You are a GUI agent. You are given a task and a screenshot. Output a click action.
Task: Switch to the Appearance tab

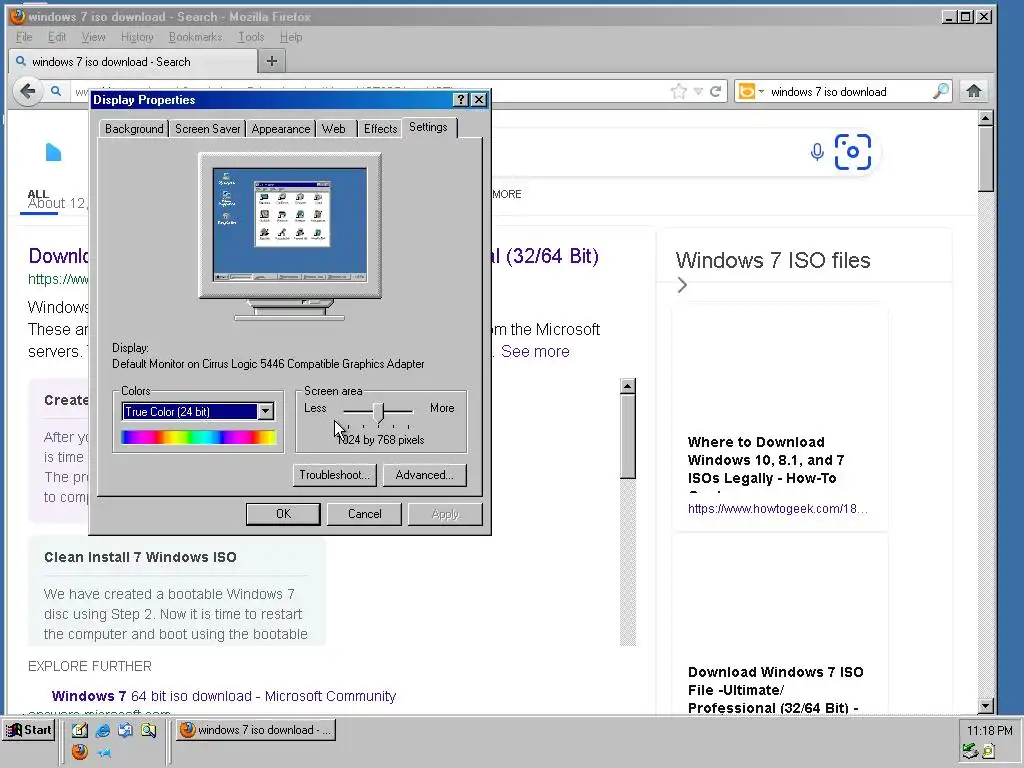click(281, 129)
